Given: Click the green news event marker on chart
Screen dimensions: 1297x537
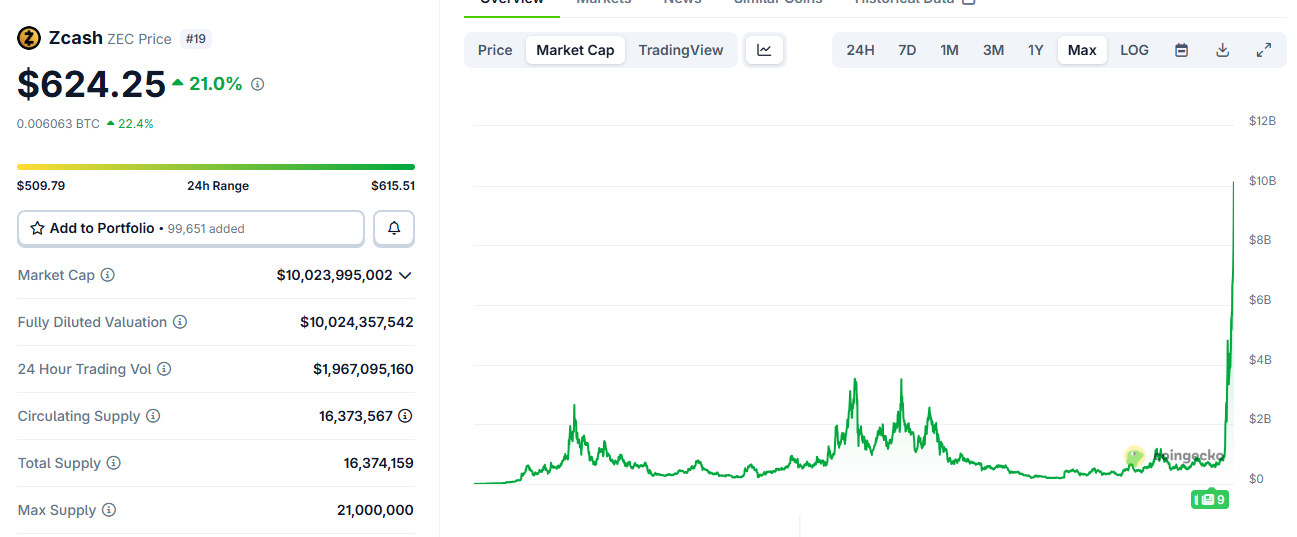Looking at the screenshot, I should (1209, 499).
